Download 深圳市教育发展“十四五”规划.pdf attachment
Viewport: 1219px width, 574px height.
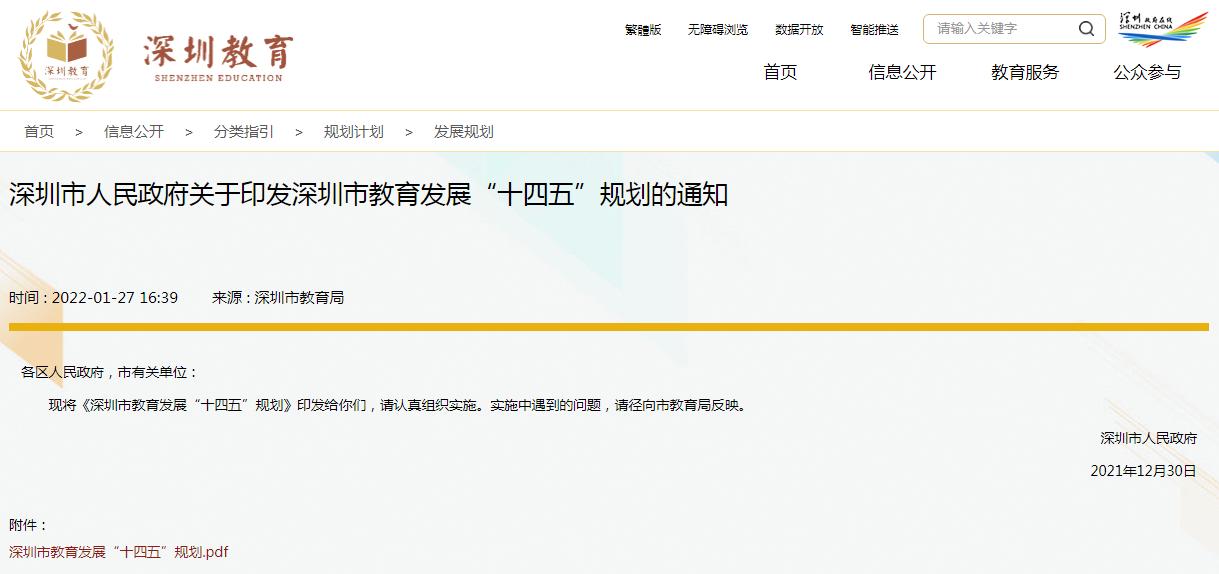[x=119, y=552]
